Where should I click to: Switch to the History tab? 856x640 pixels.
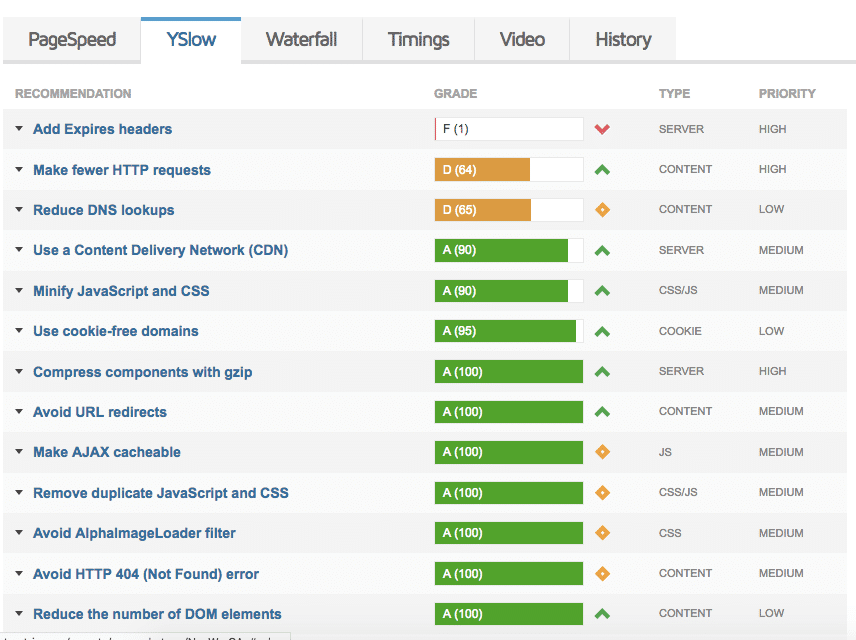click(623, 39)
